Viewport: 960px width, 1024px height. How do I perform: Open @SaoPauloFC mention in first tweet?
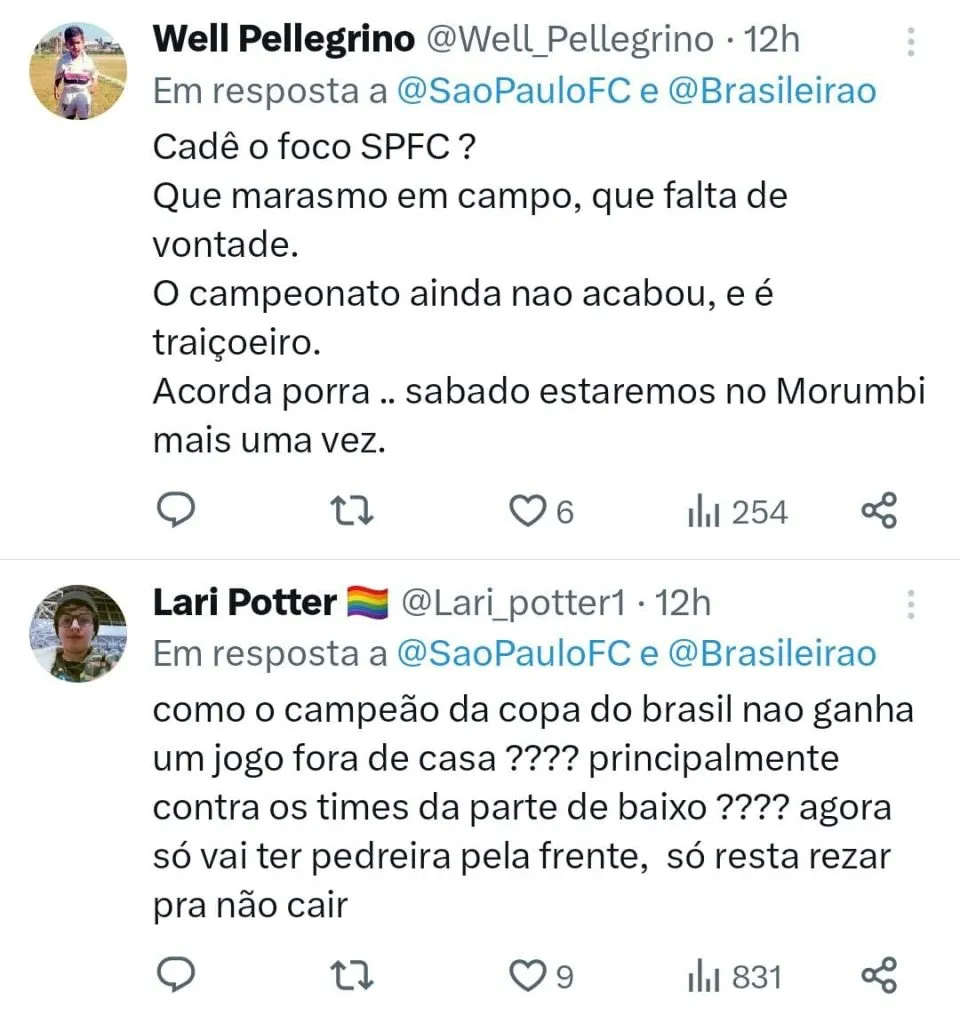(x=514, y=91)
